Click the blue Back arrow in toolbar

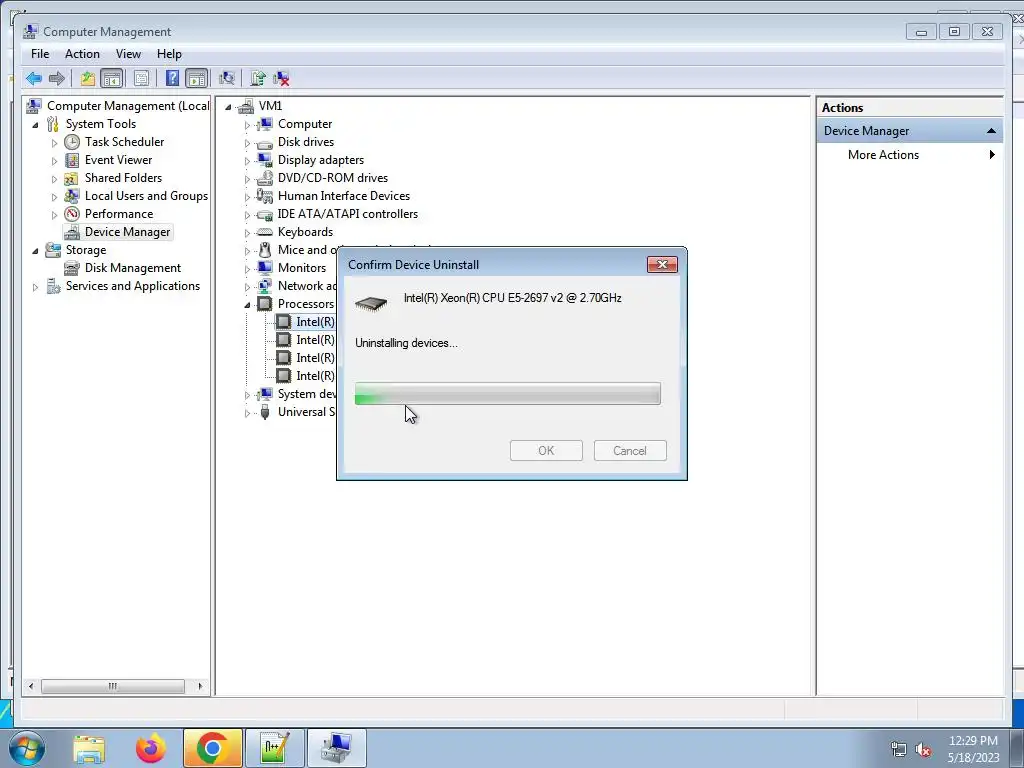coord(34,78)
